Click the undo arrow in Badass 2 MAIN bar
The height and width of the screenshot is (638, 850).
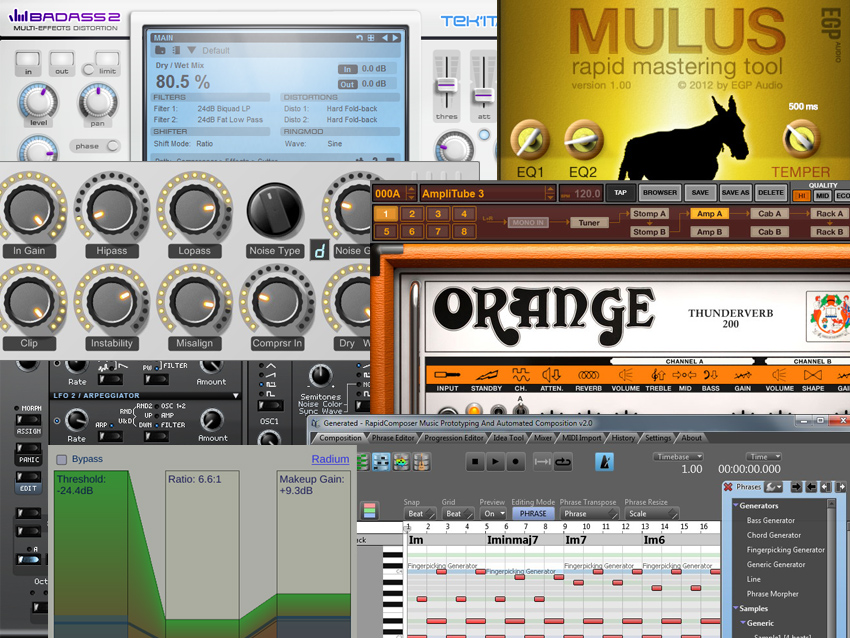pos(359,38)
